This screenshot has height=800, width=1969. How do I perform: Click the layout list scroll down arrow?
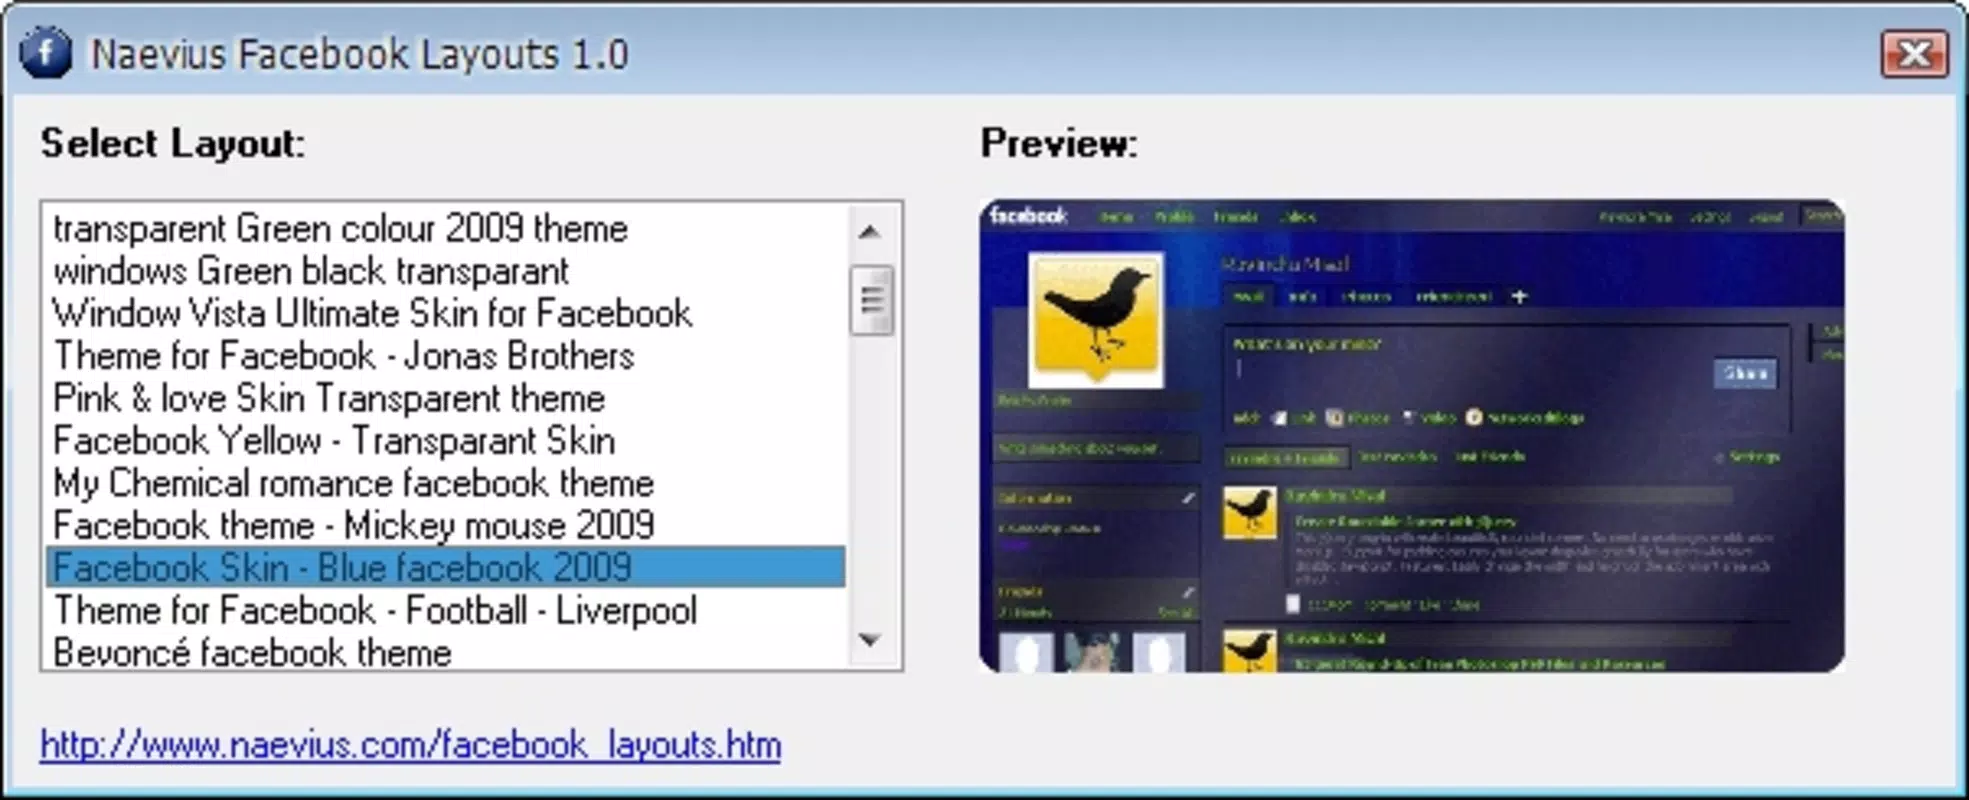(x=870, y=640)
